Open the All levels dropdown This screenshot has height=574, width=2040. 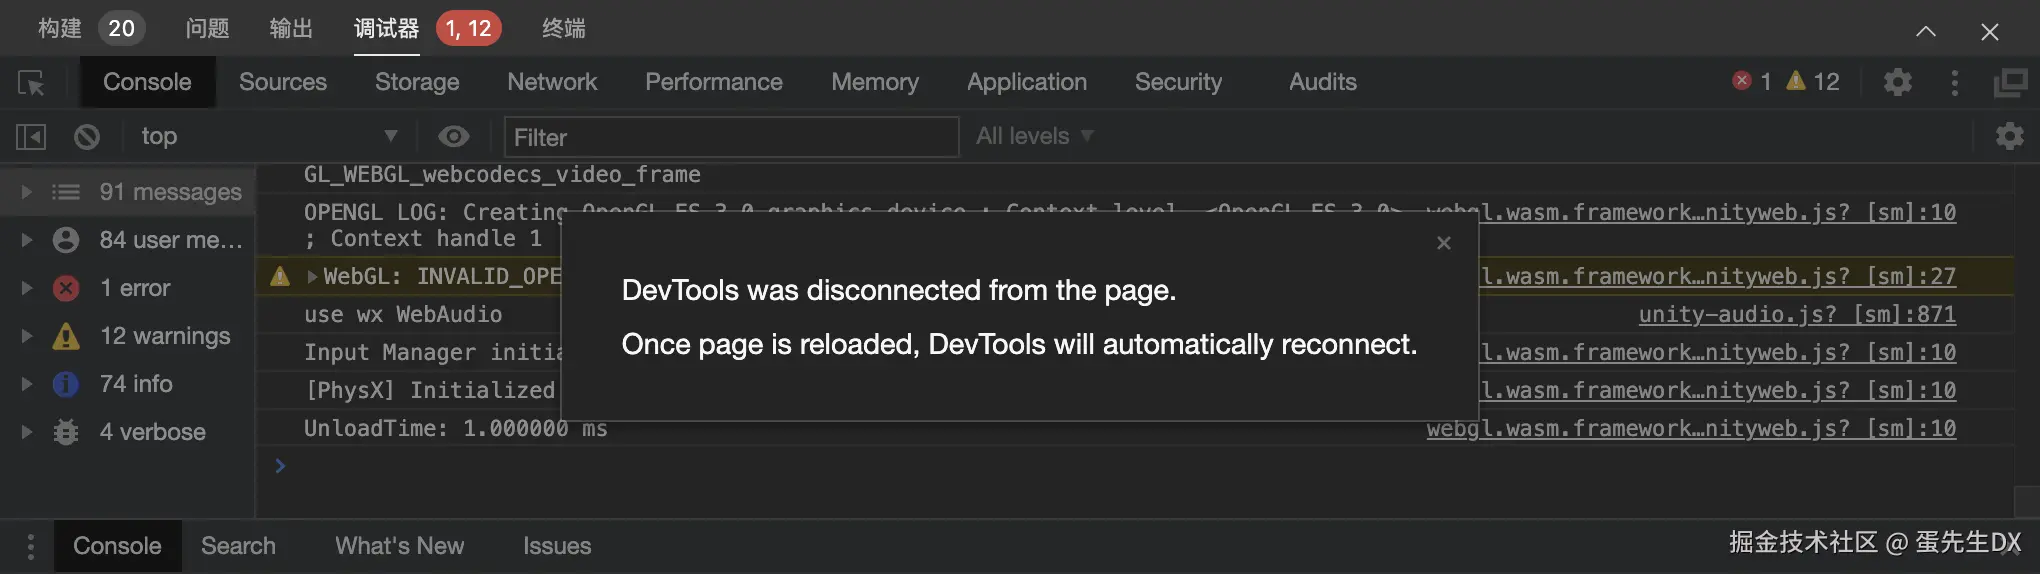click(x=1034, y=136)
